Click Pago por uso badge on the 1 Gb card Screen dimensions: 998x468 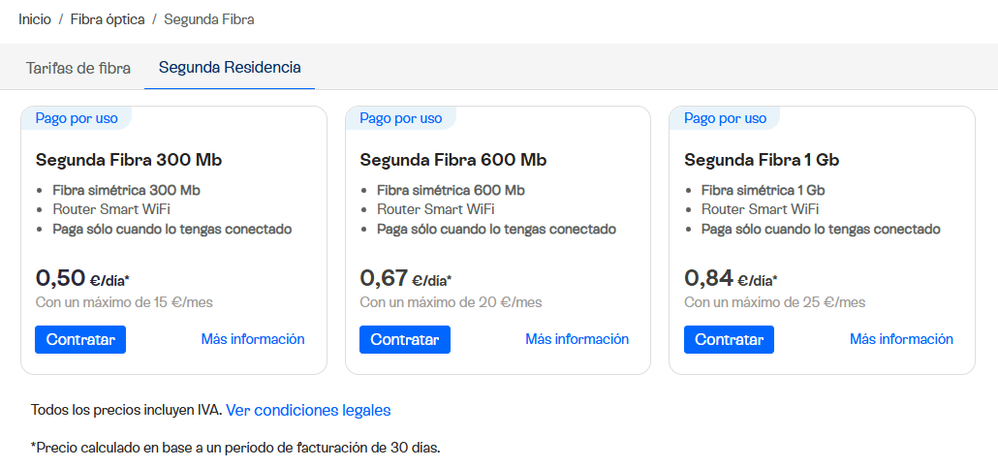pos(725,118)
